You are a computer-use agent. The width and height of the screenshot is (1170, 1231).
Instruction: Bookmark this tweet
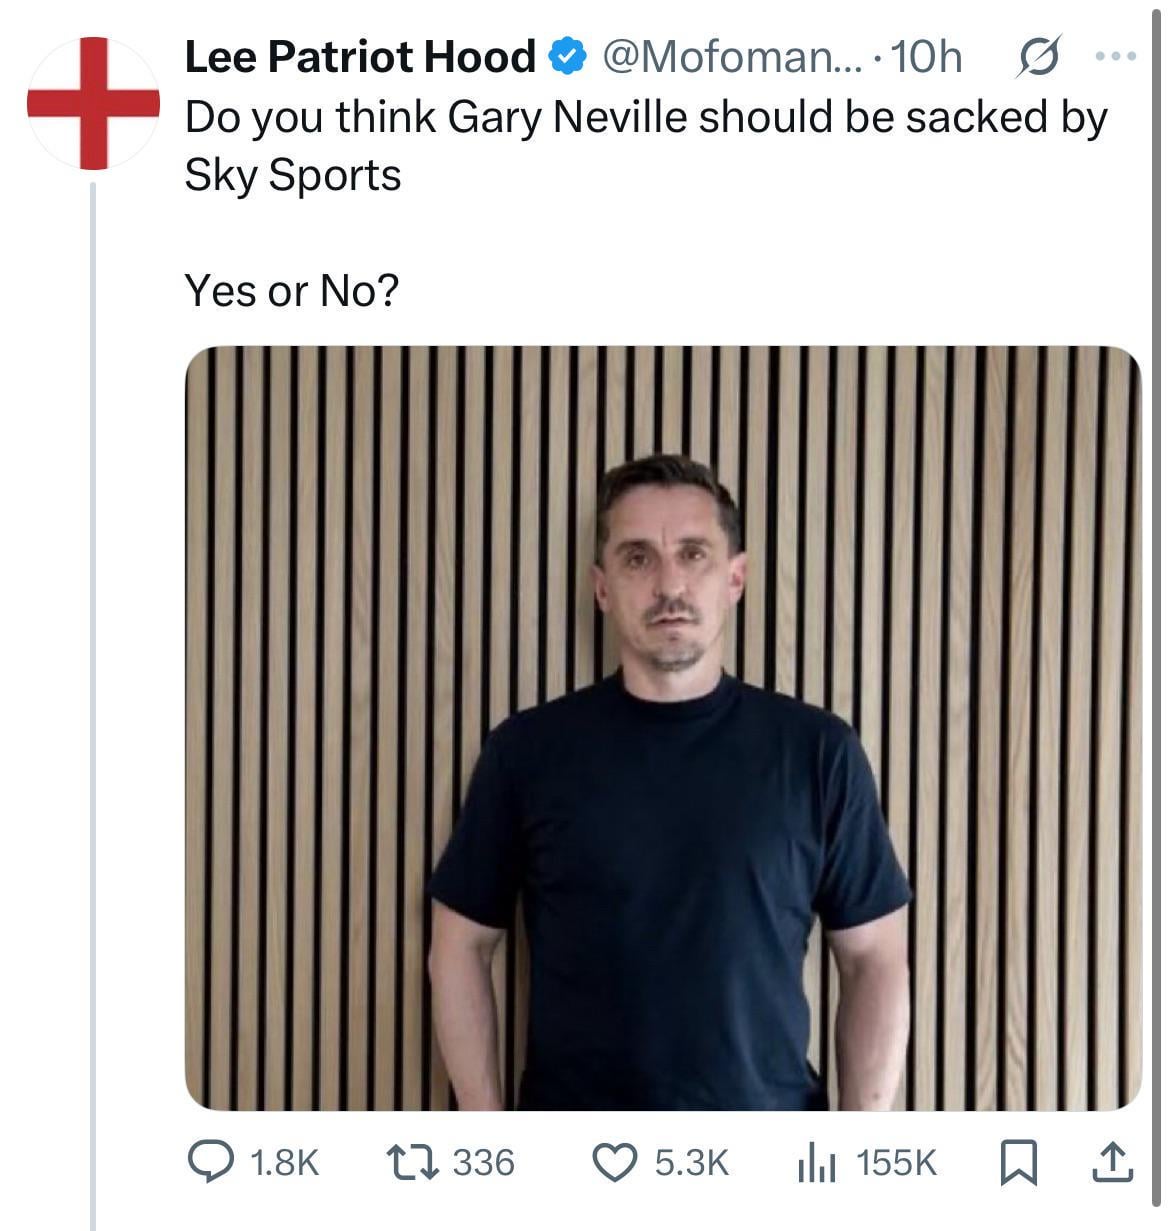click(1019, 1162)
